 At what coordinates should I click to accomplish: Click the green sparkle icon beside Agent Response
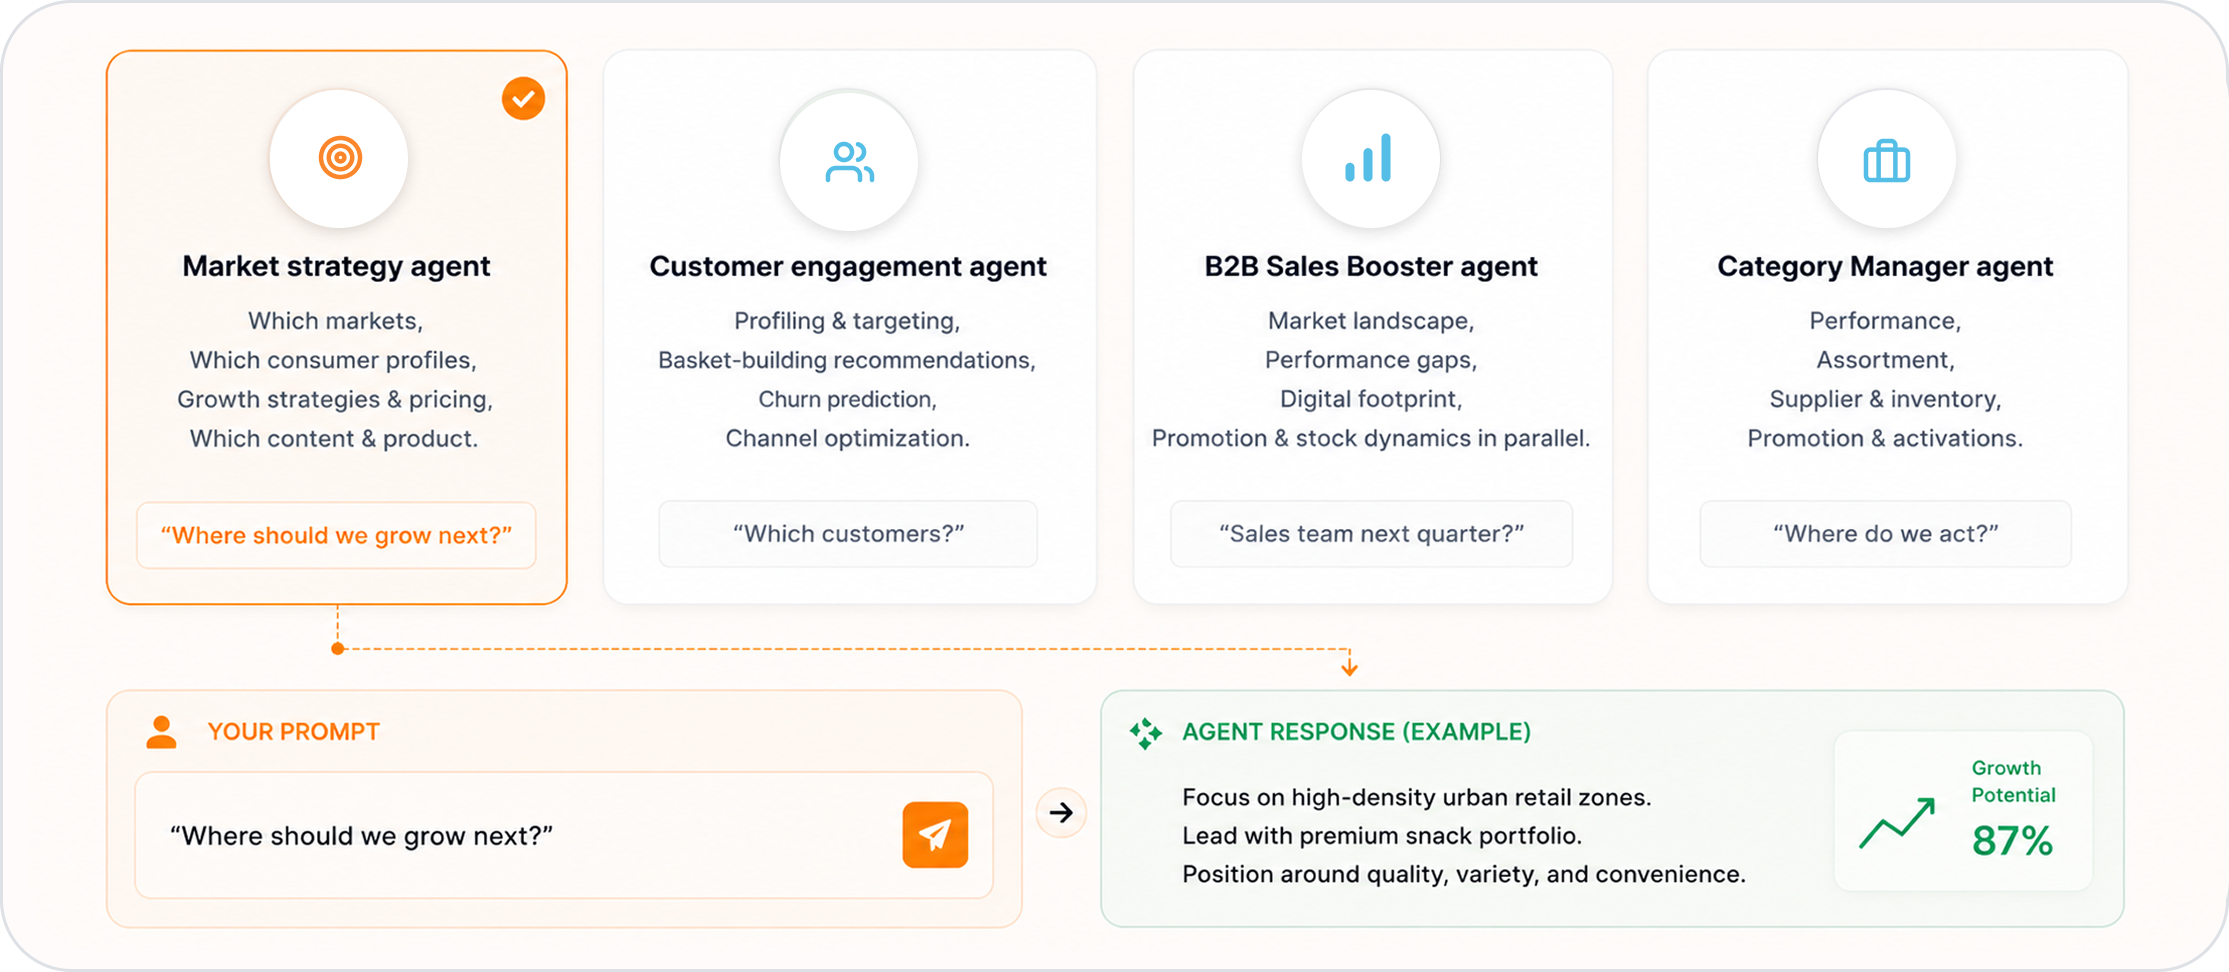[x=1146, y=733]
